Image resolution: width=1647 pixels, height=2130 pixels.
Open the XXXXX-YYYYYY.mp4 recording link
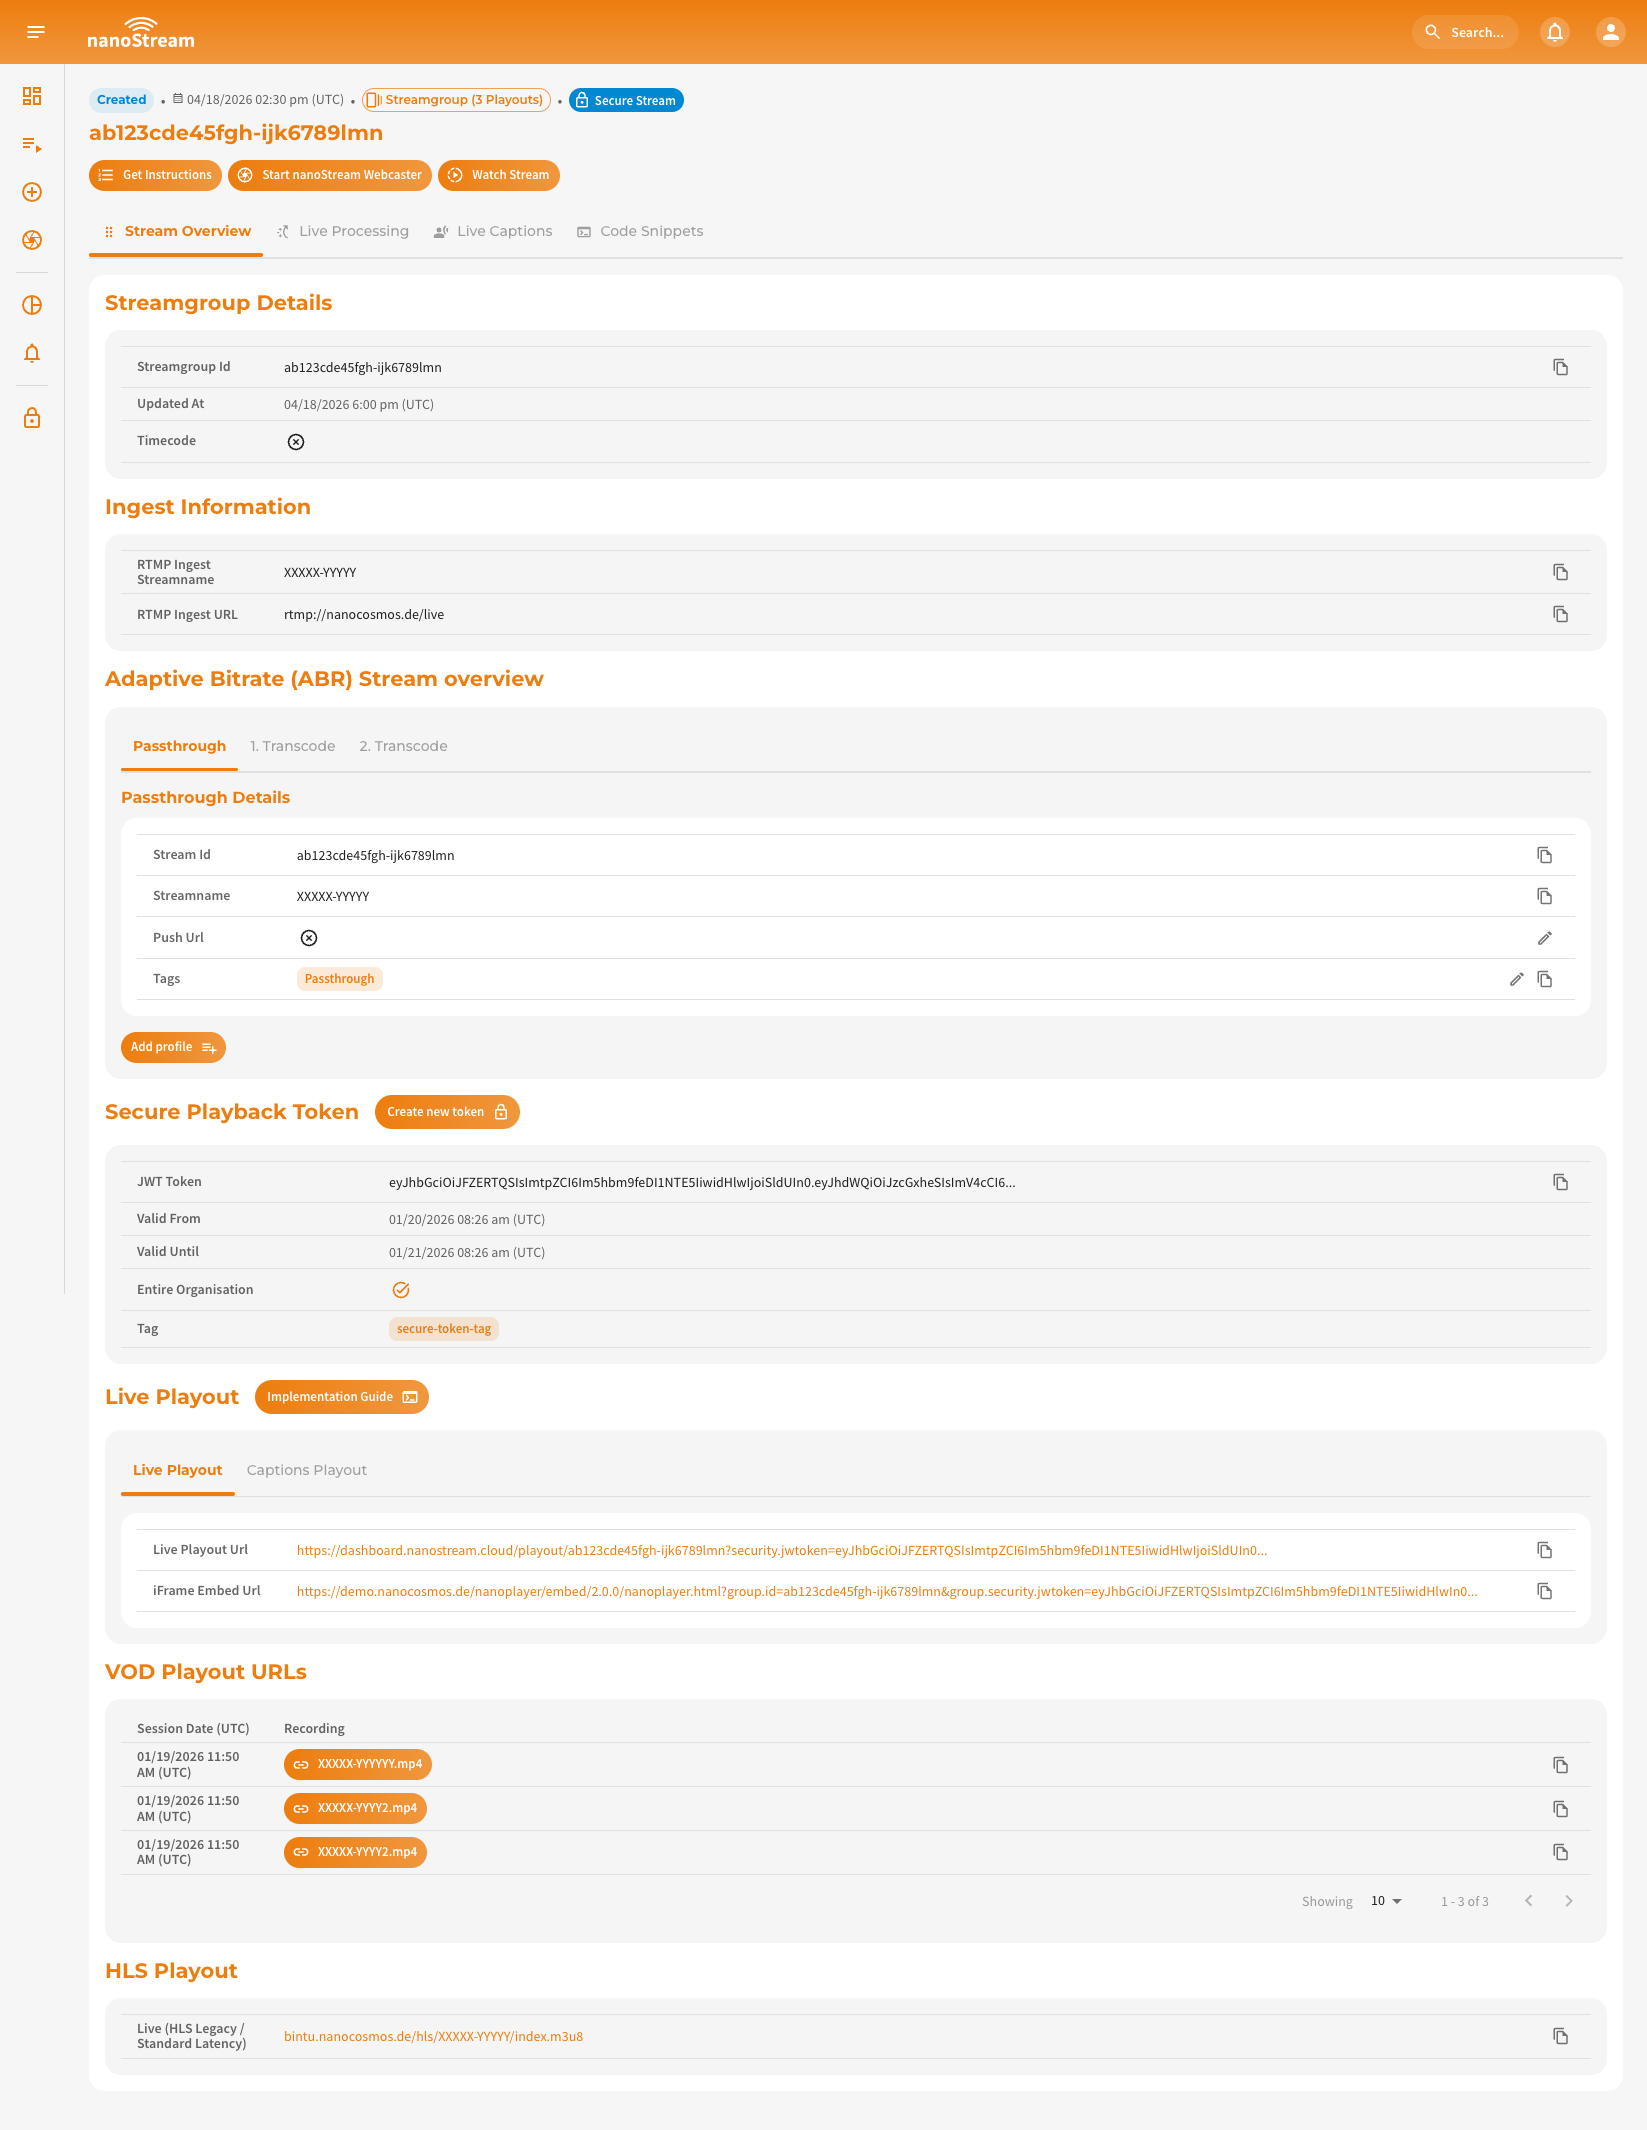[x=357, y=1764]
